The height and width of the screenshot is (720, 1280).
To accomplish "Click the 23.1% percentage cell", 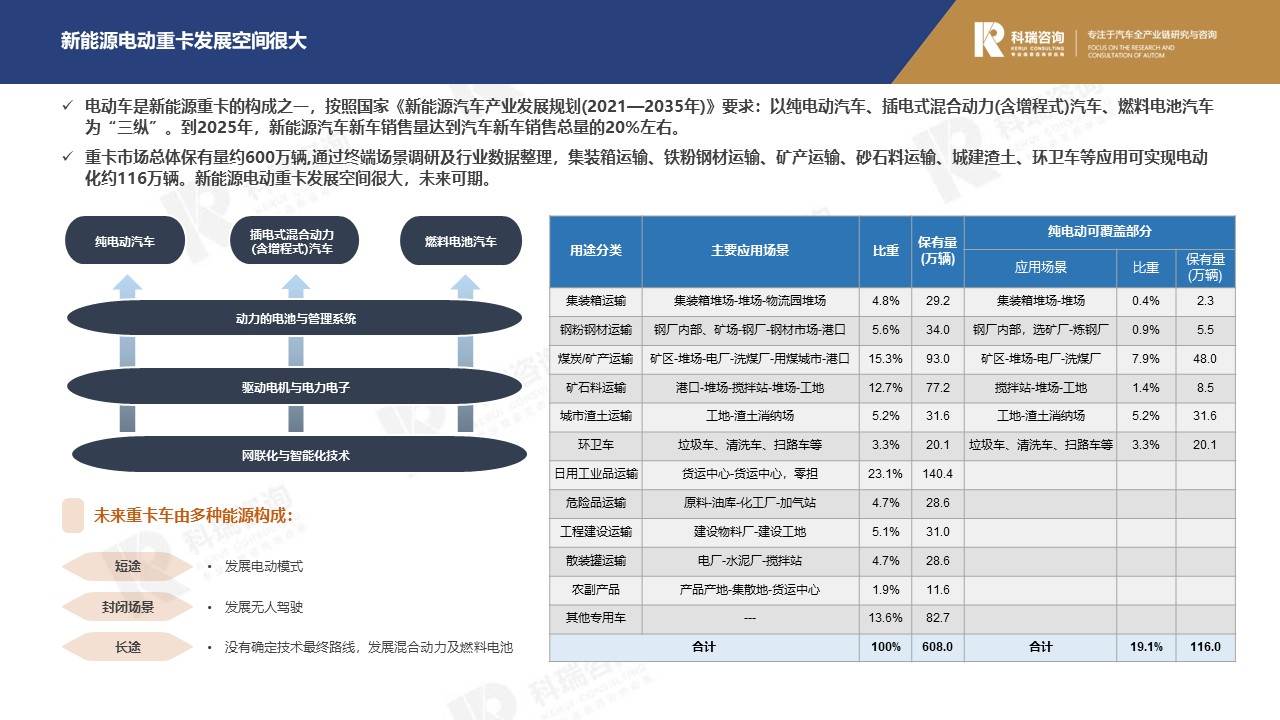I will 886,473.
